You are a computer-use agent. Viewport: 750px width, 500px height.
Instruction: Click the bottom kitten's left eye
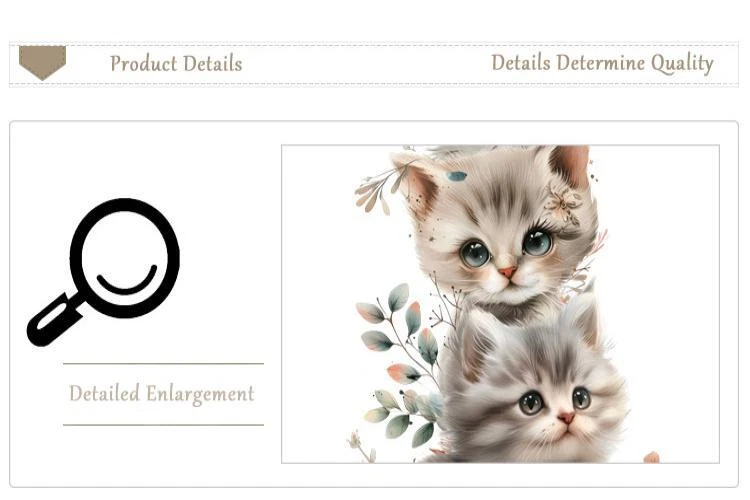[x=530, y=403]
